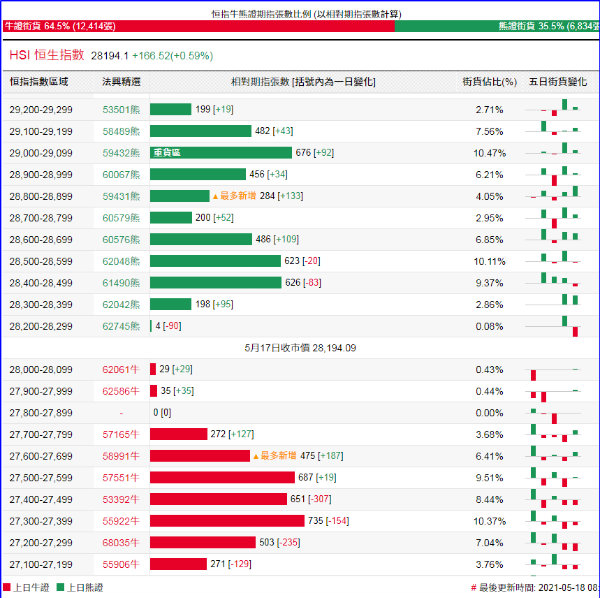Click the red 牛證街貨 64.5% bar segment

(x=199, y=26)
